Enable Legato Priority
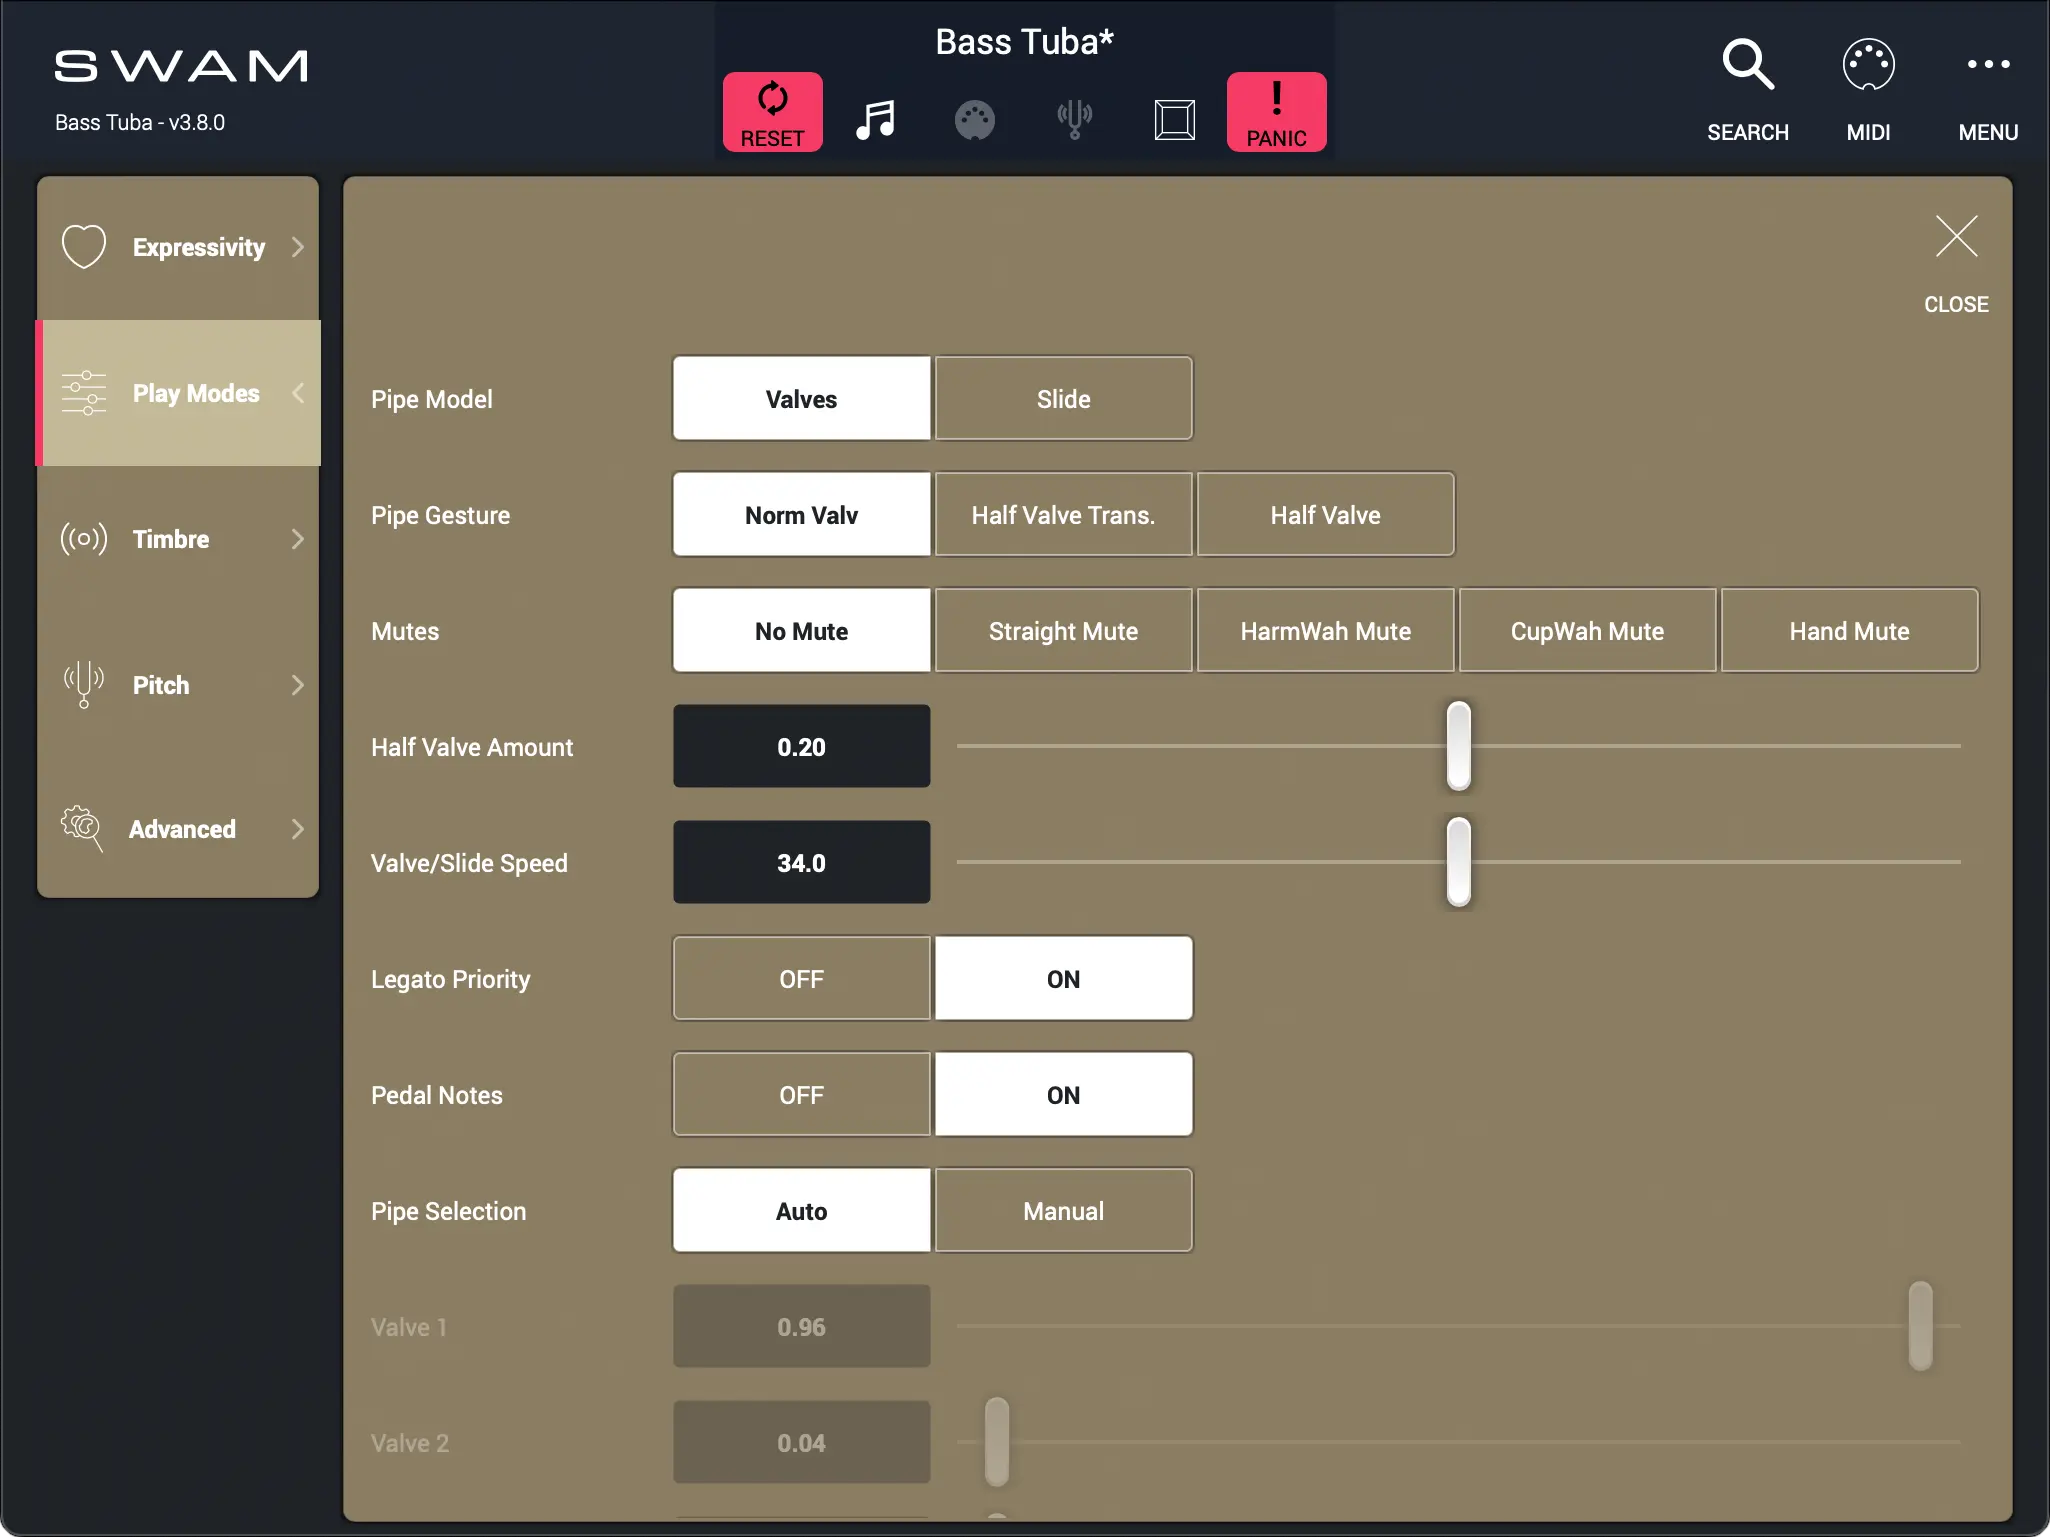2050x1537 pixels. click(x=1063, y=978)
